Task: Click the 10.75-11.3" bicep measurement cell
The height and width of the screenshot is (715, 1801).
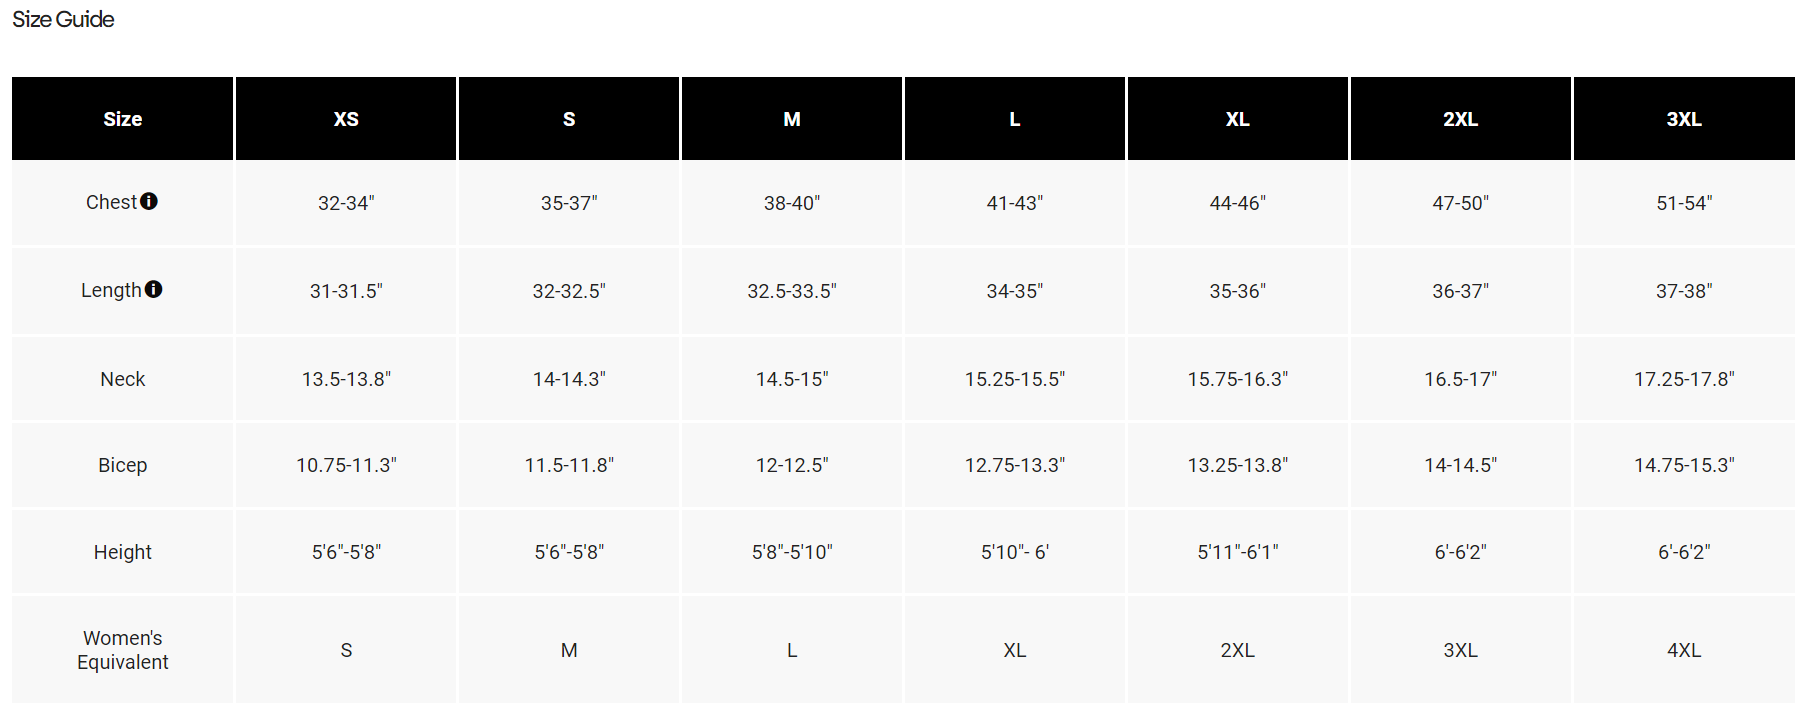Action: click(x=346, y=465)
